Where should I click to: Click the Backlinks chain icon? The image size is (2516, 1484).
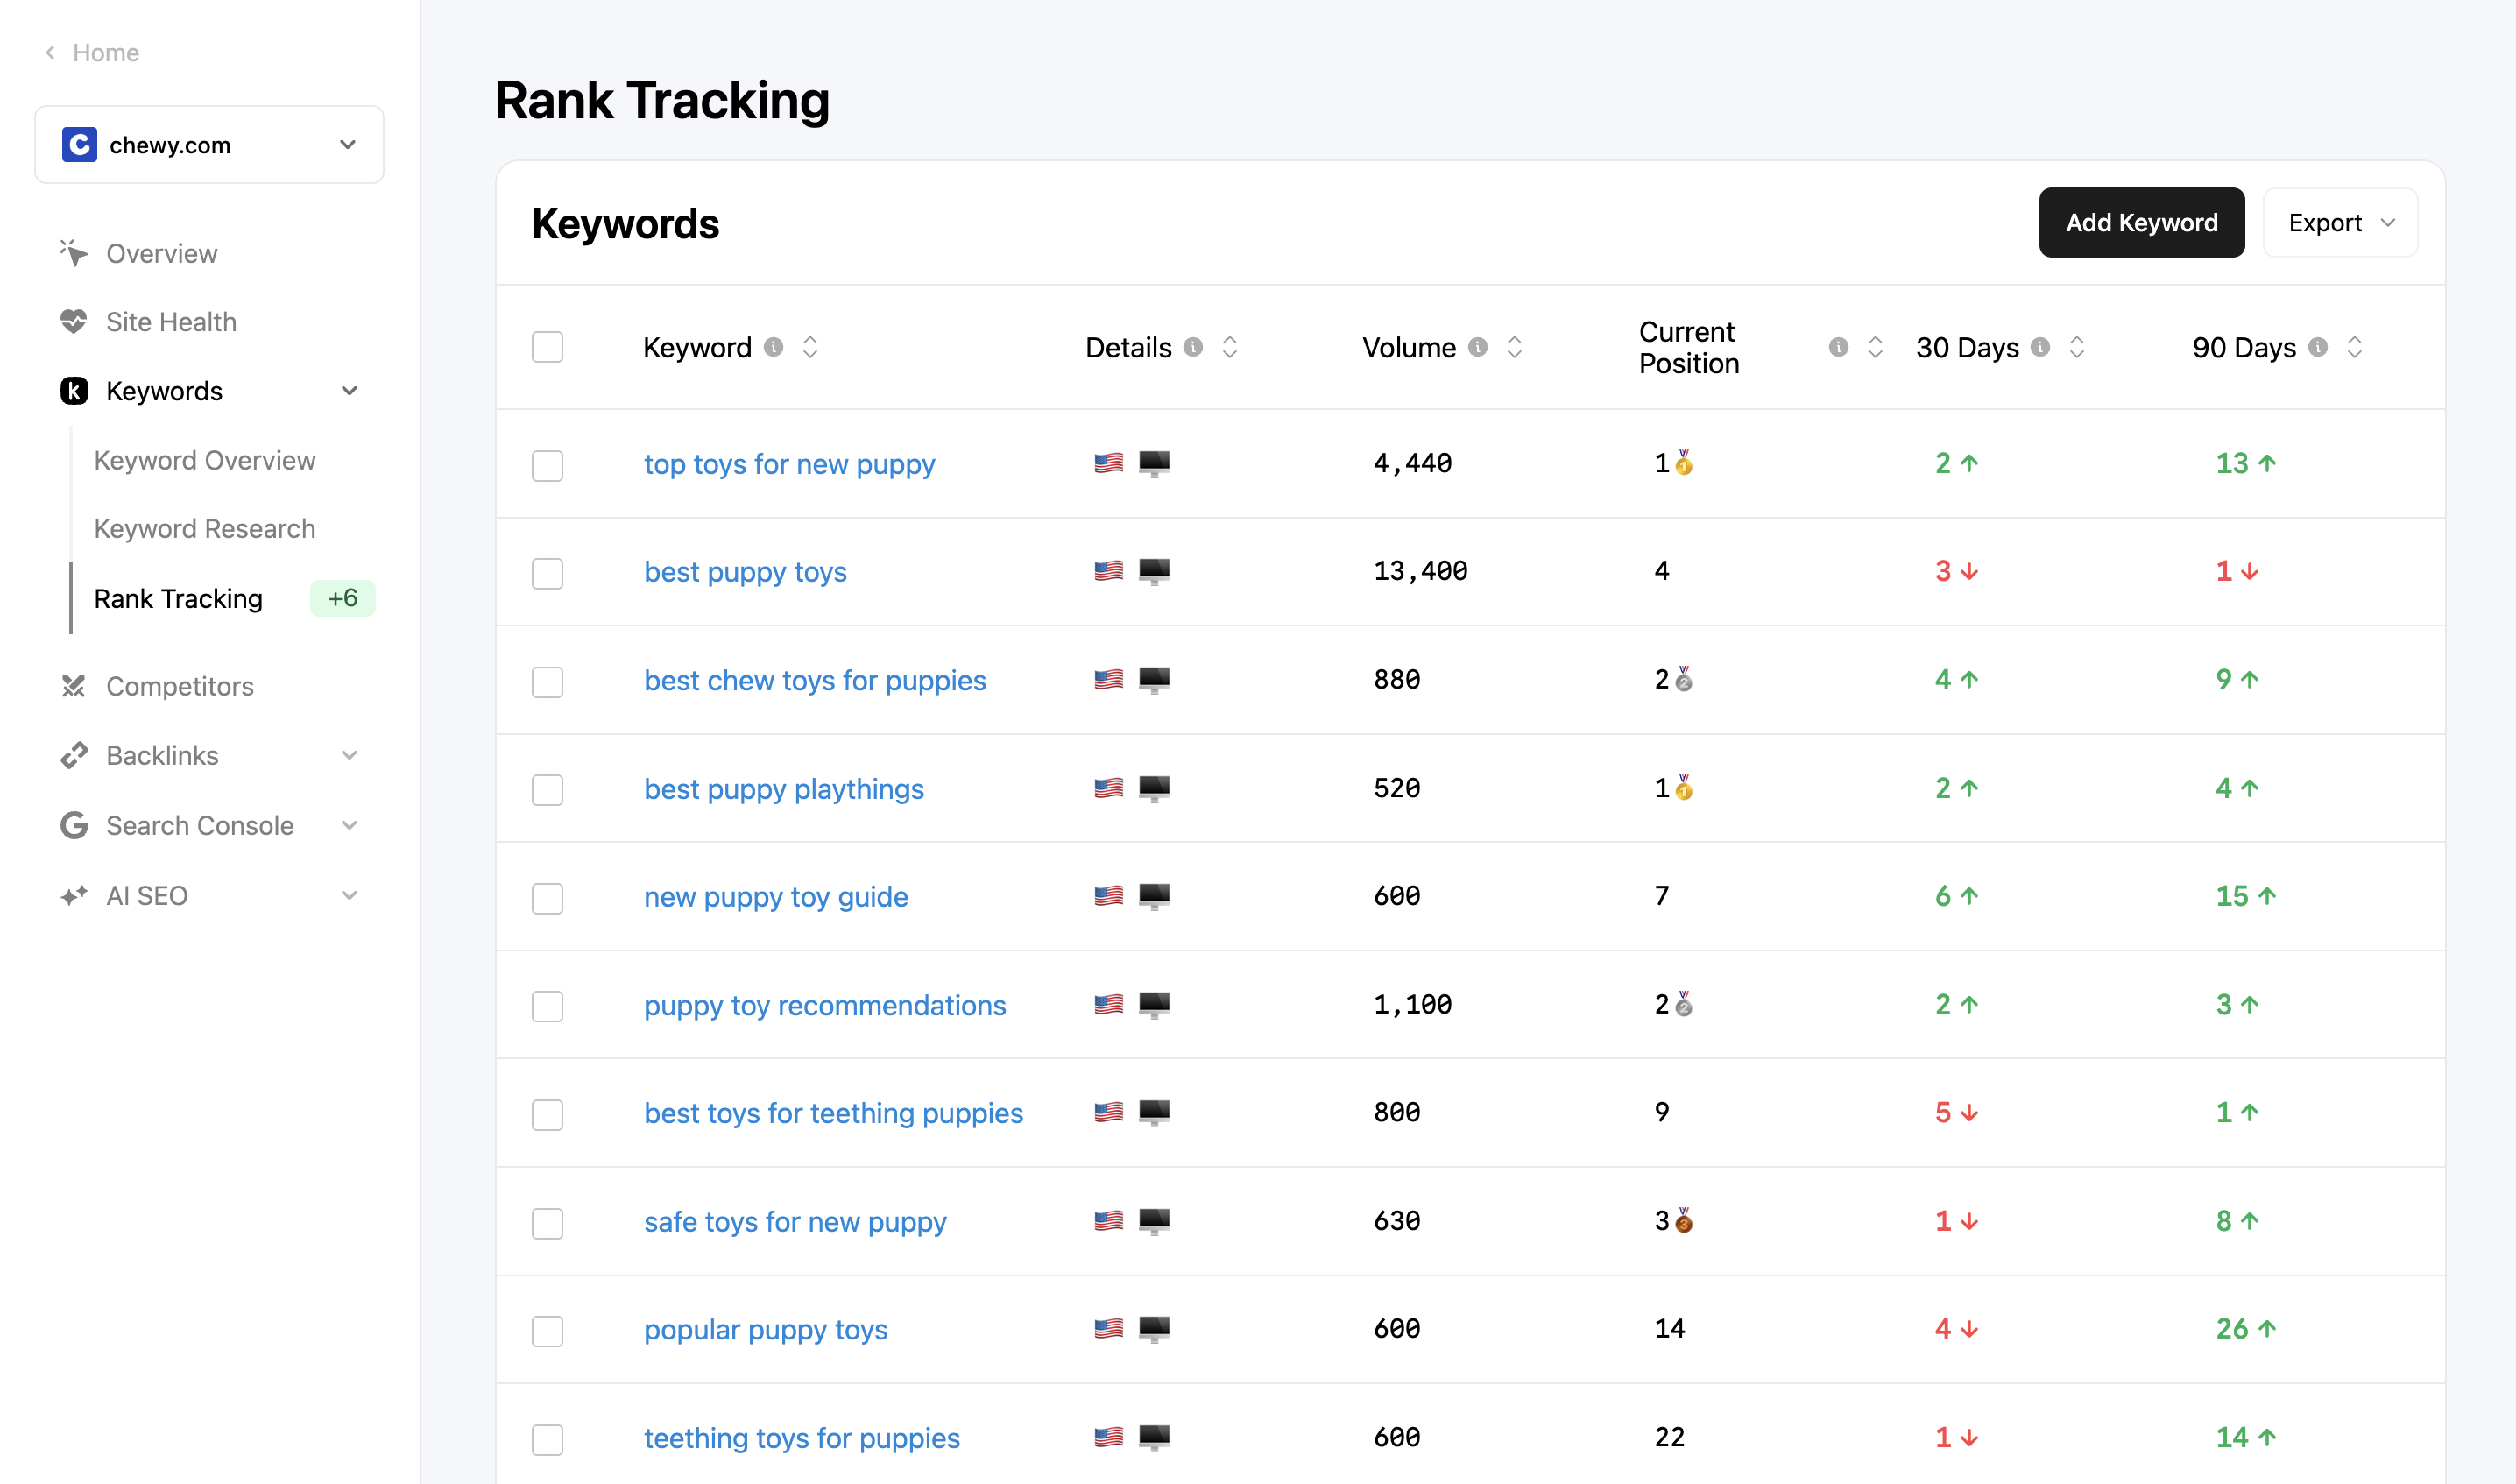(73, 756)
